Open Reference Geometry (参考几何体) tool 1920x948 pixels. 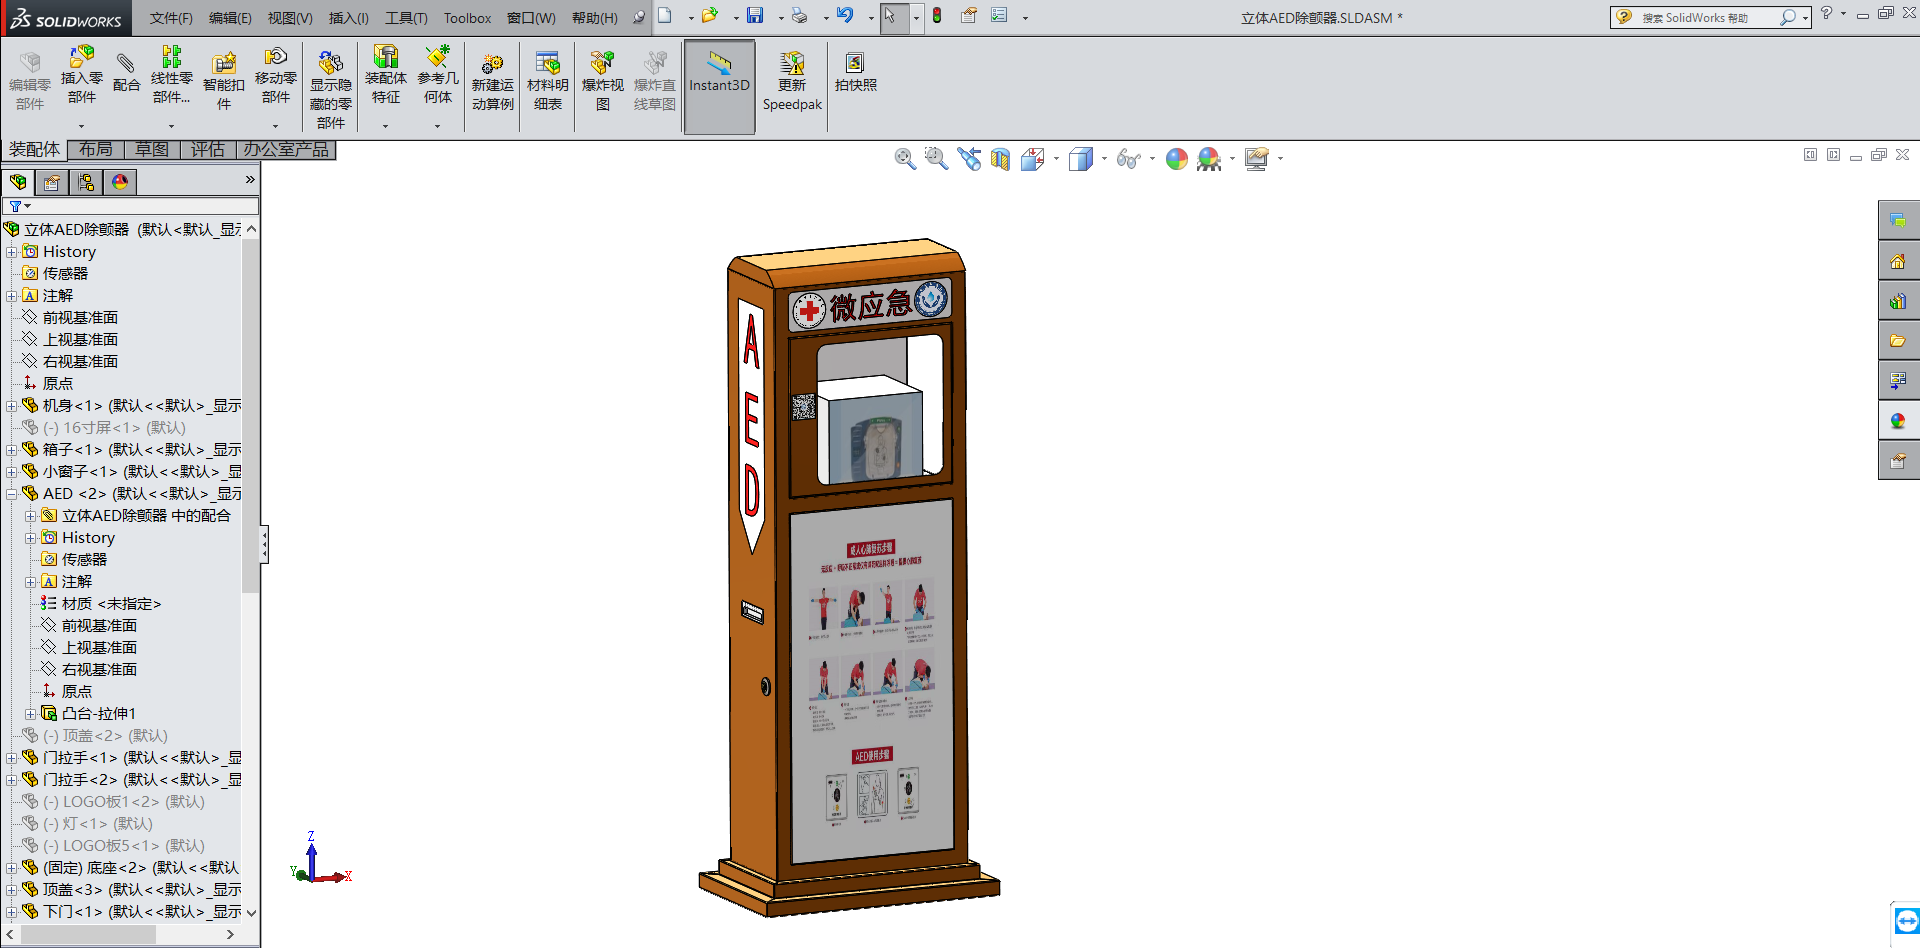click(438, 74)
